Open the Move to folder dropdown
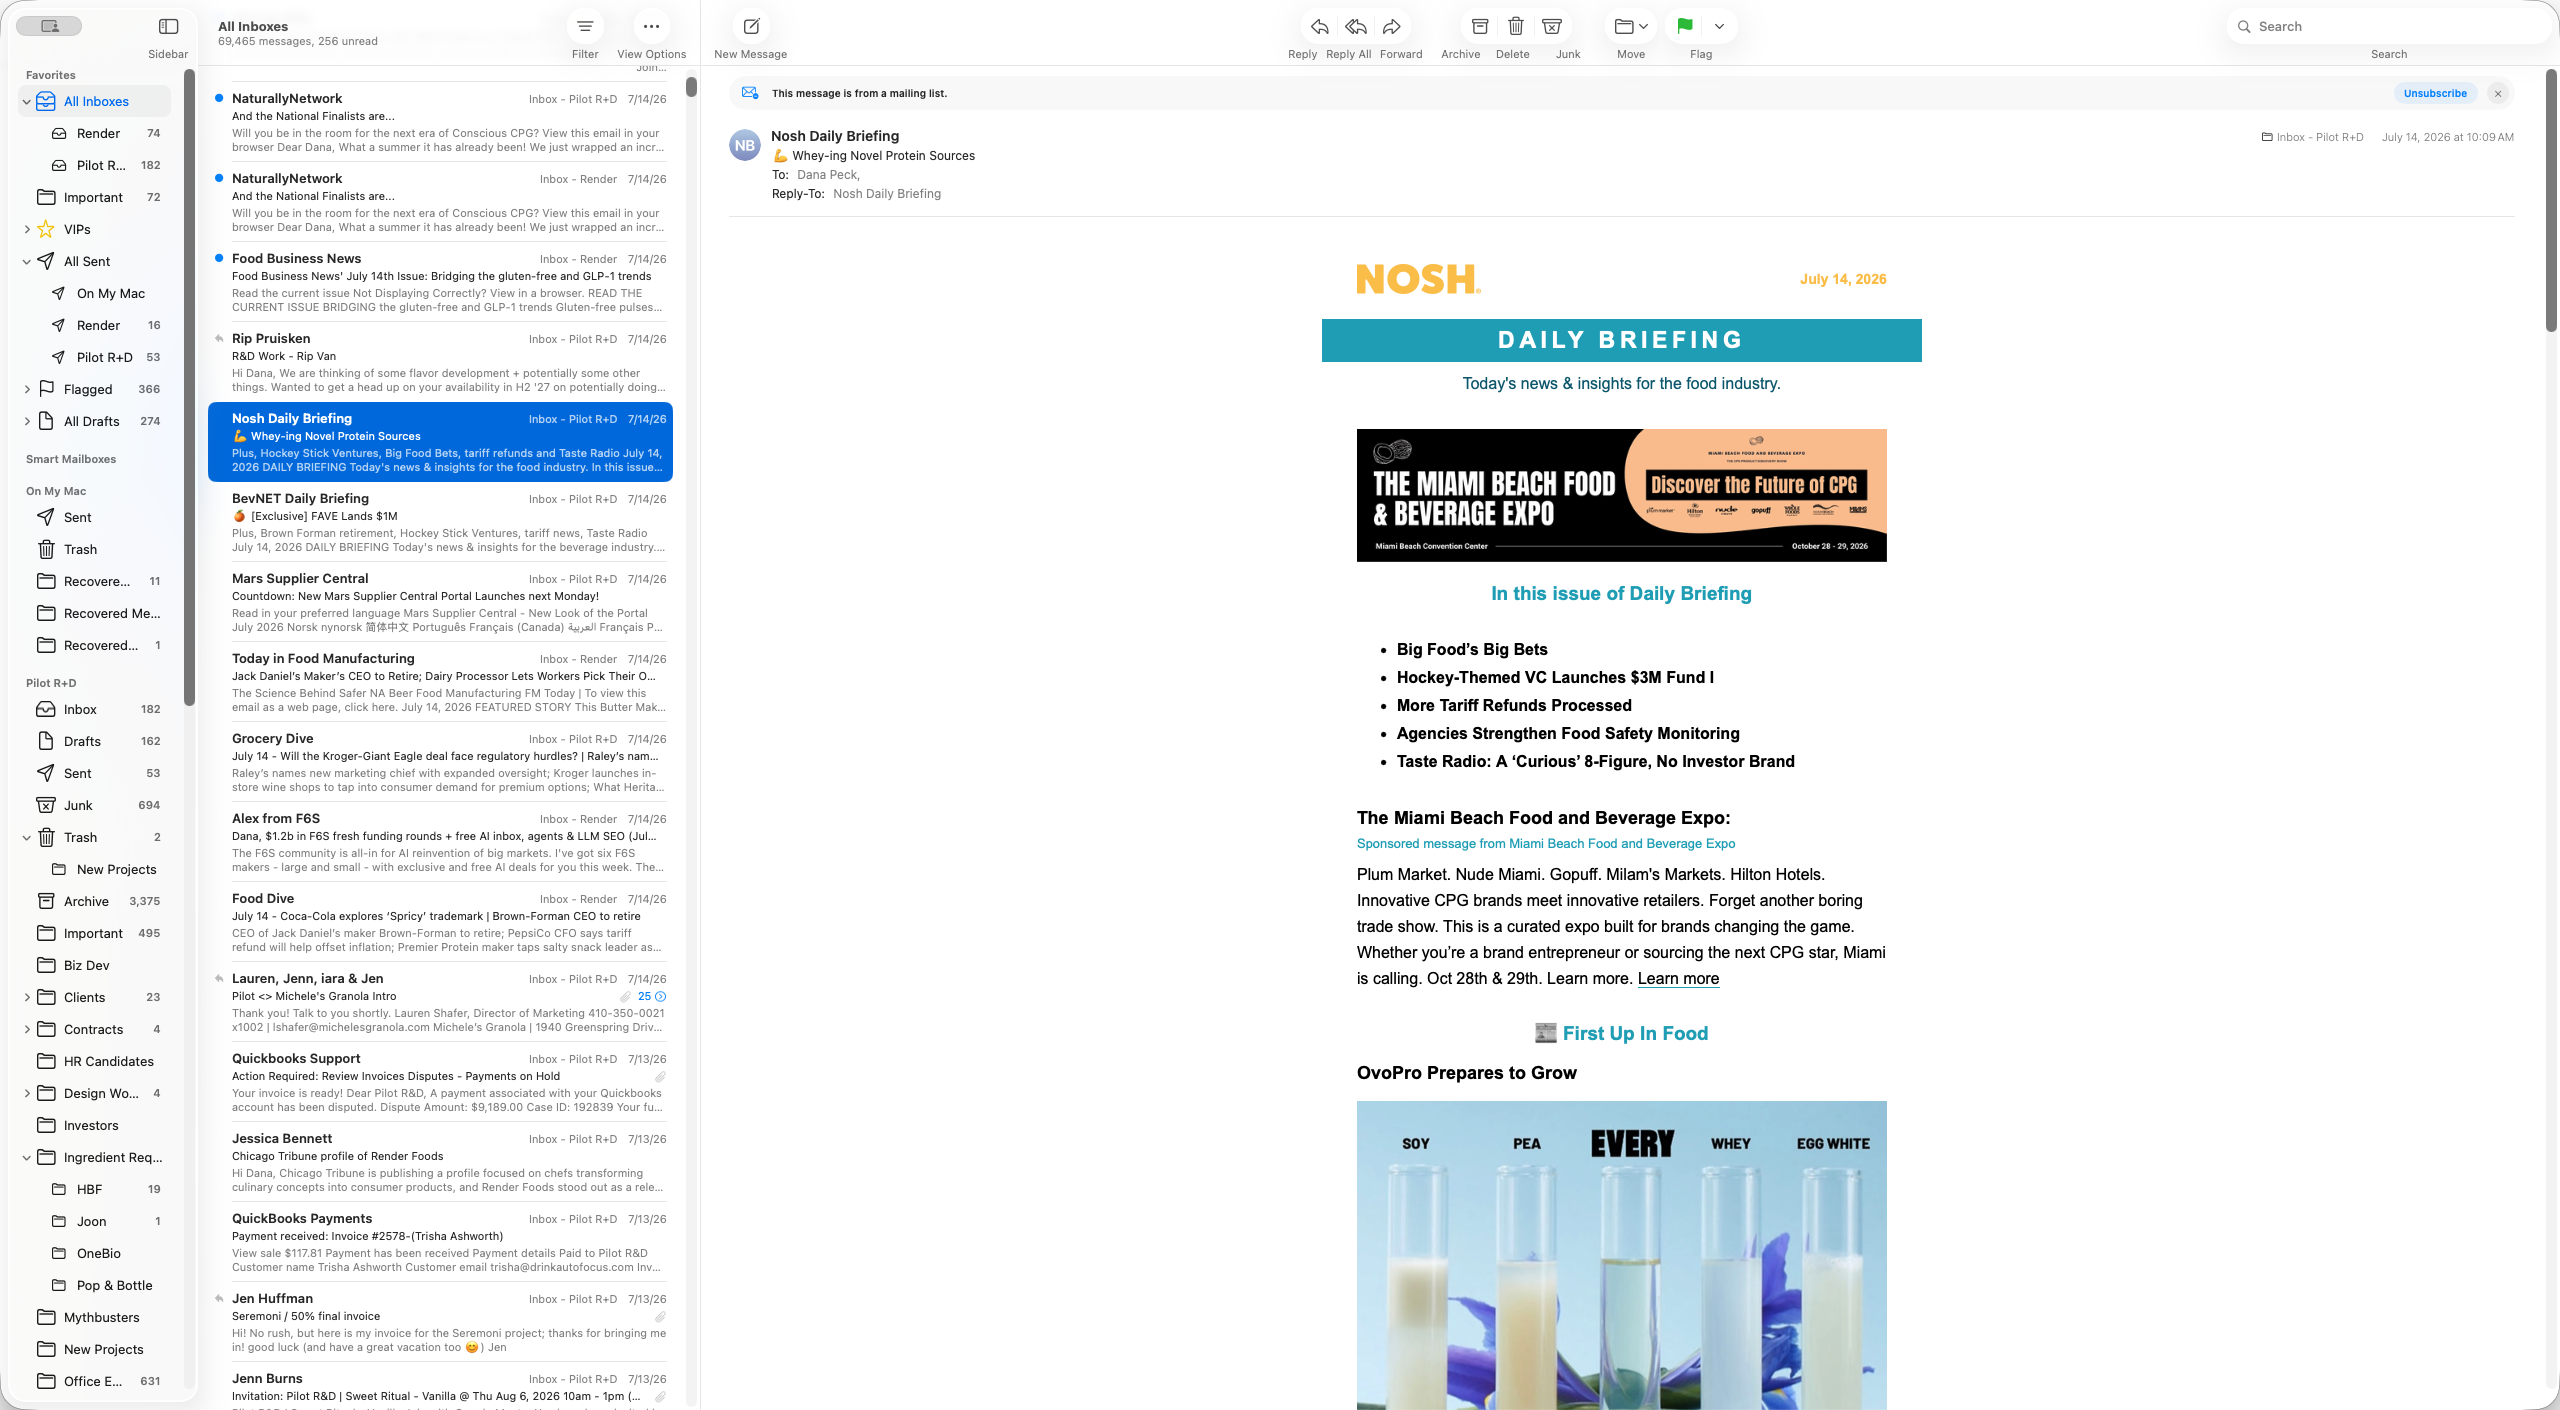This screenshot has height=1410, width=2560. coord(1631,27)
